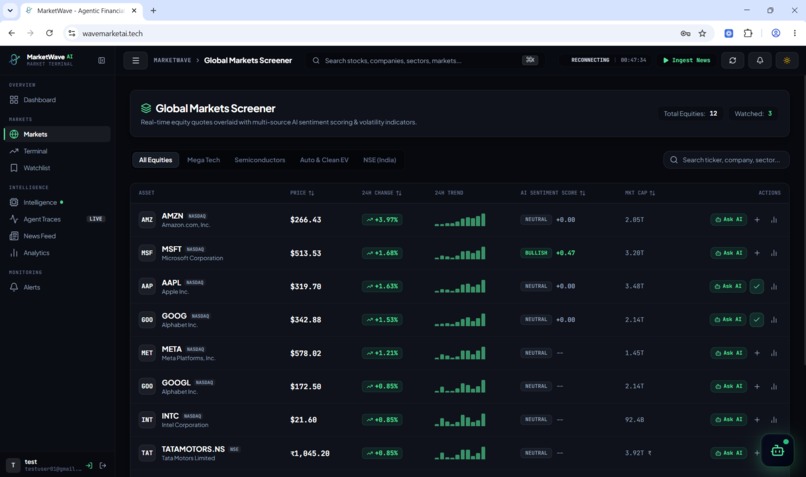This screenshot has width=806, height=477.
Task: Open the Chrome profile avatar icon
Action: 776,33
